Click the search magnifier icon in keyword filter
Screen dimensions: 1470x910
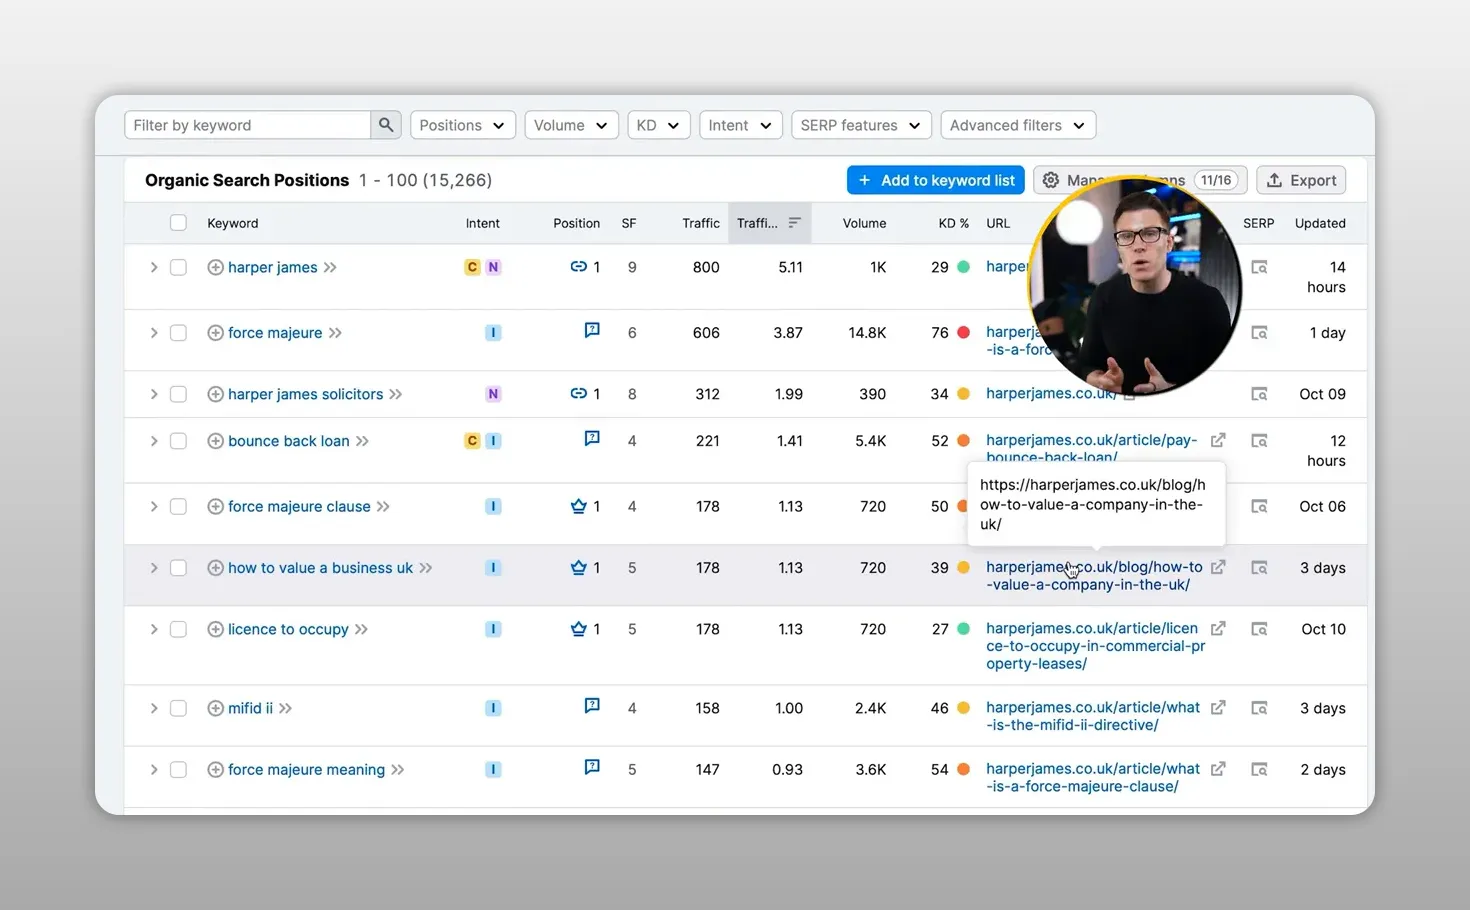click(x=386, y=125)
